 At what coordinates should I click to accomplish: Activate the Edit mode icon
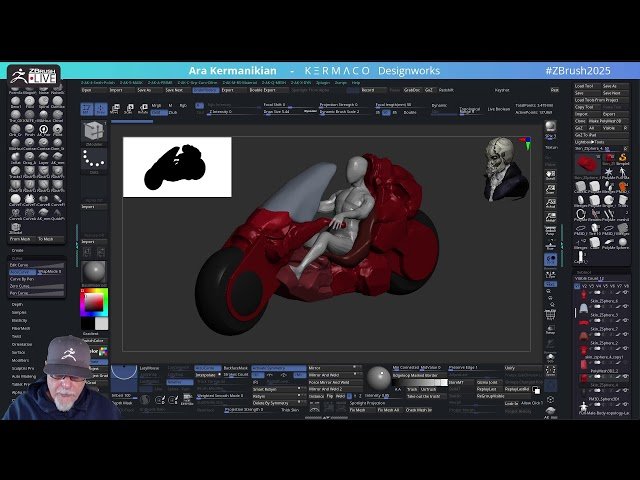(x=87, y=109)
